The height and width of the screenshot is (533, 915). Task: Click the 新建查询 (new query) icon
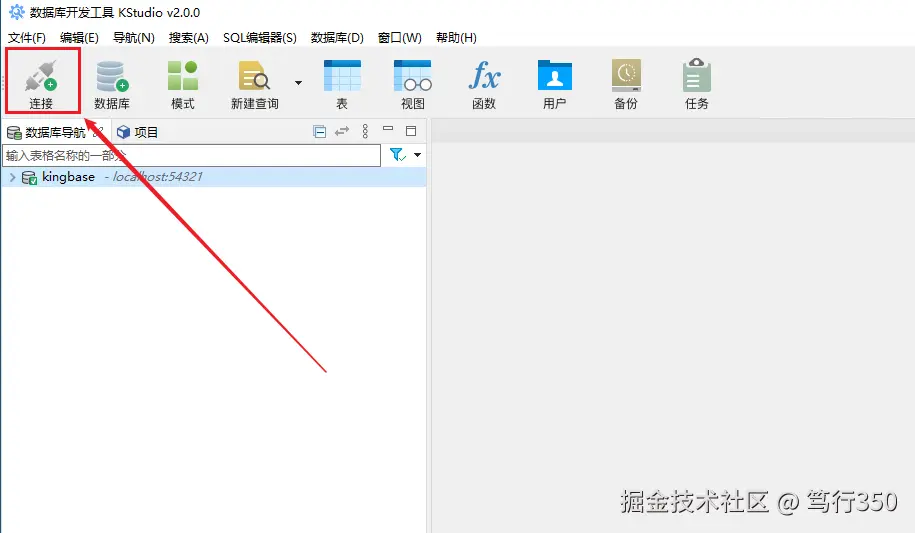(x=254, y=84)
